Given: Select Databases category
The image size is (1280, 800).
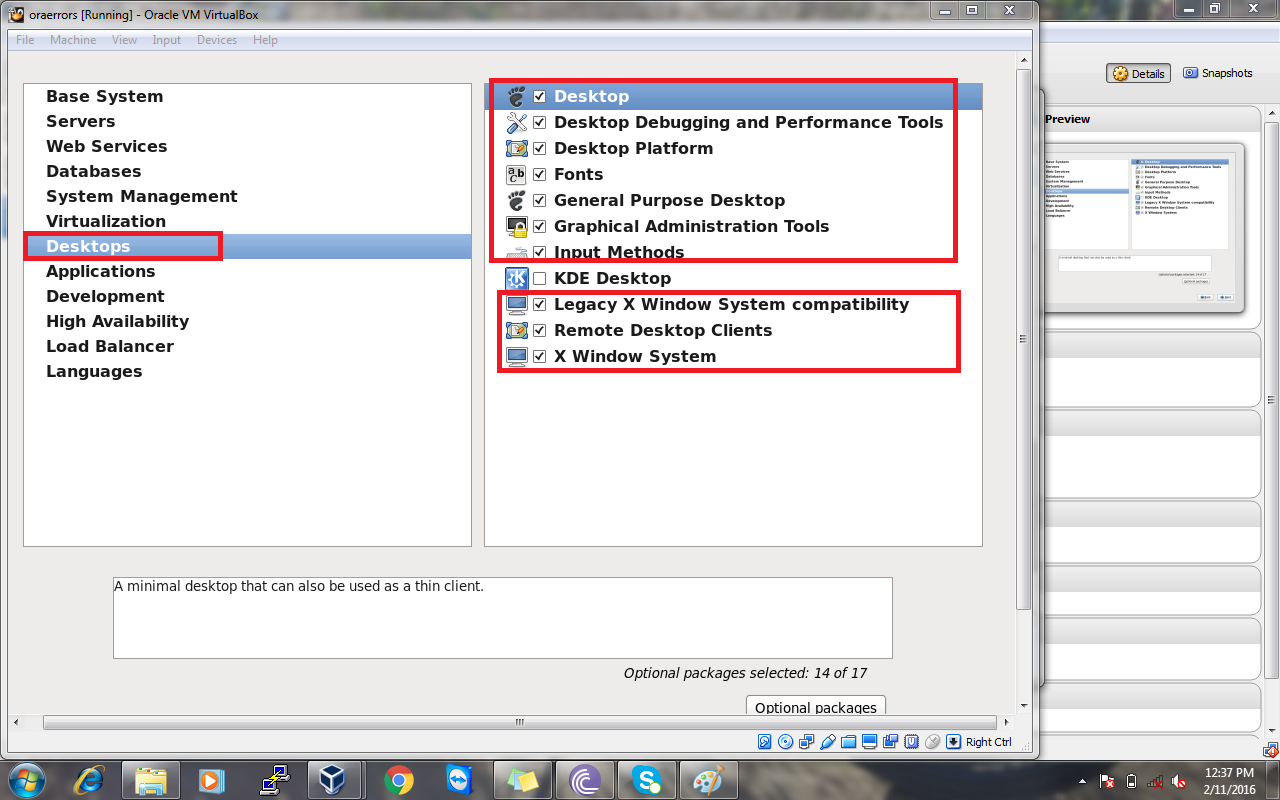Looking at the screenshot, I should coord(93,171).
